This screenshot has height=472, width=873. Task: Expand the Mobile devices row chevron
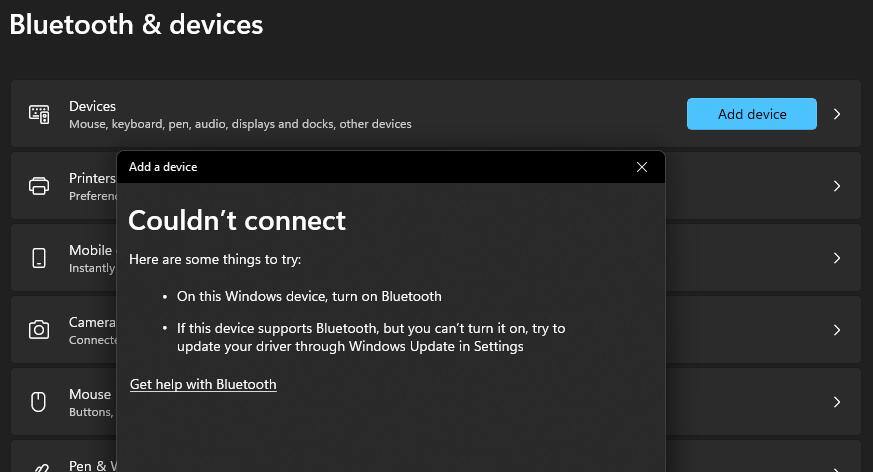[837, 258]
